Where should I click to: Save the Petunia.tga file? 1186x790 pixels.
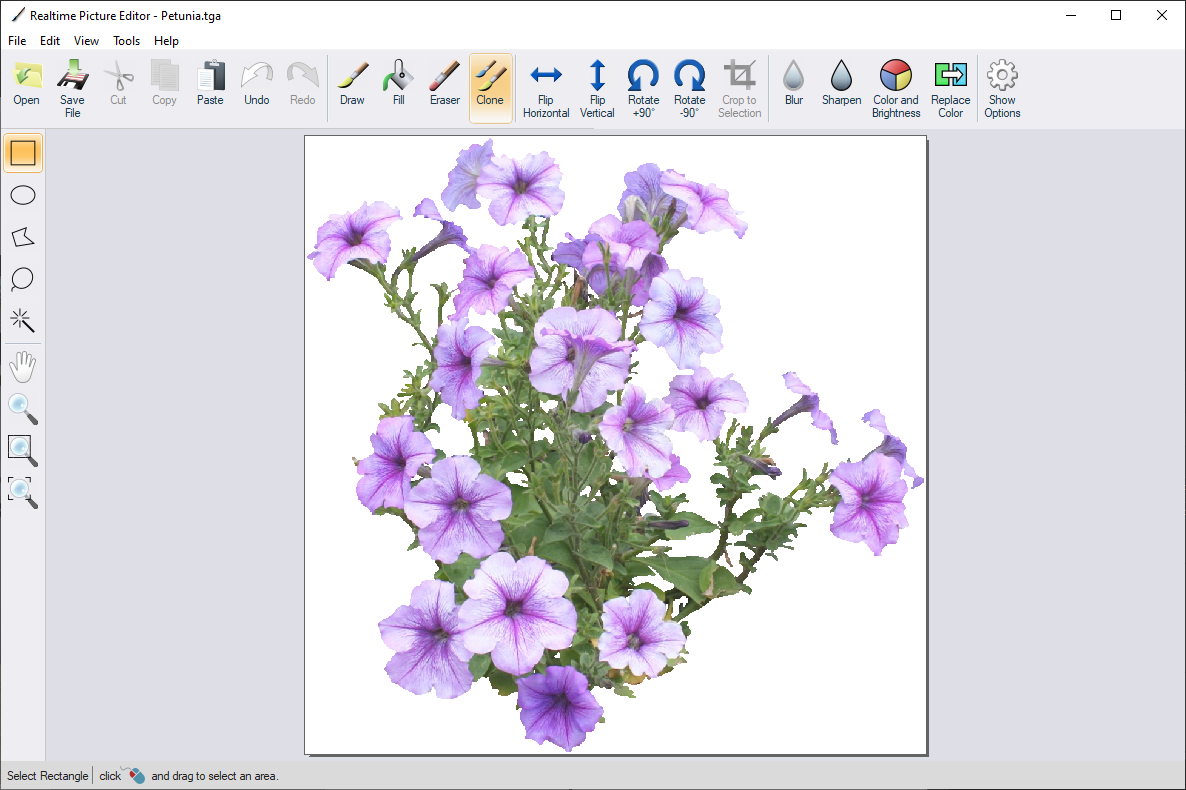click(72, 85)
